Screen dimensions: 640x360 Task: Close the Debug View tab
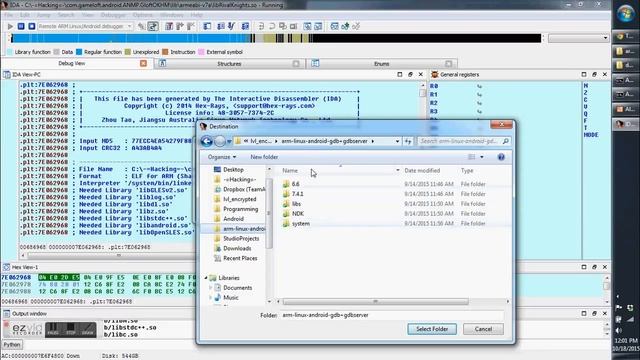143,63
